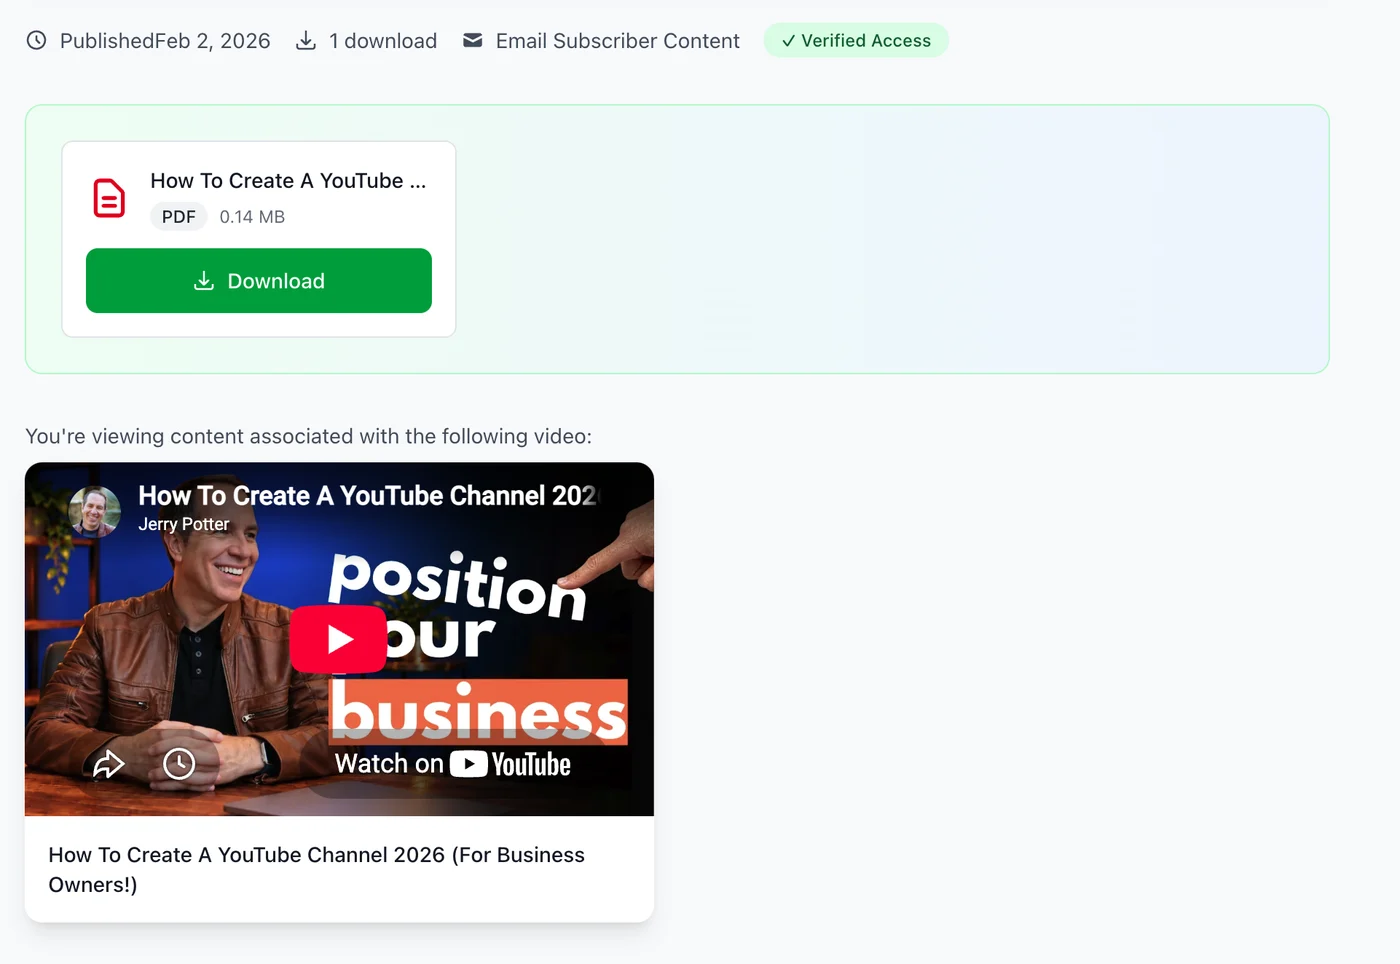1400x964 pixels.
Task: Open Watch on YouTube link
Action: (x=452, y=764)
